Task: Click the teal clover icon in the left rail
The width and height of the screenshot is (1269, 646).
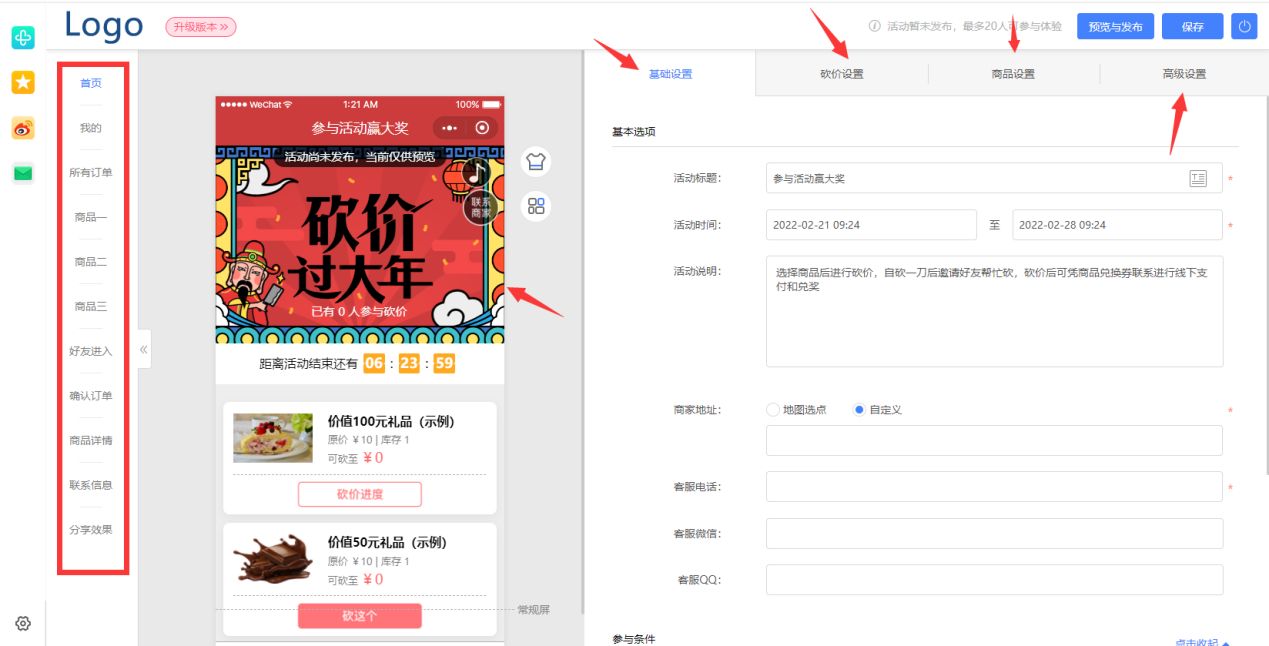Action: pos(23,38)
